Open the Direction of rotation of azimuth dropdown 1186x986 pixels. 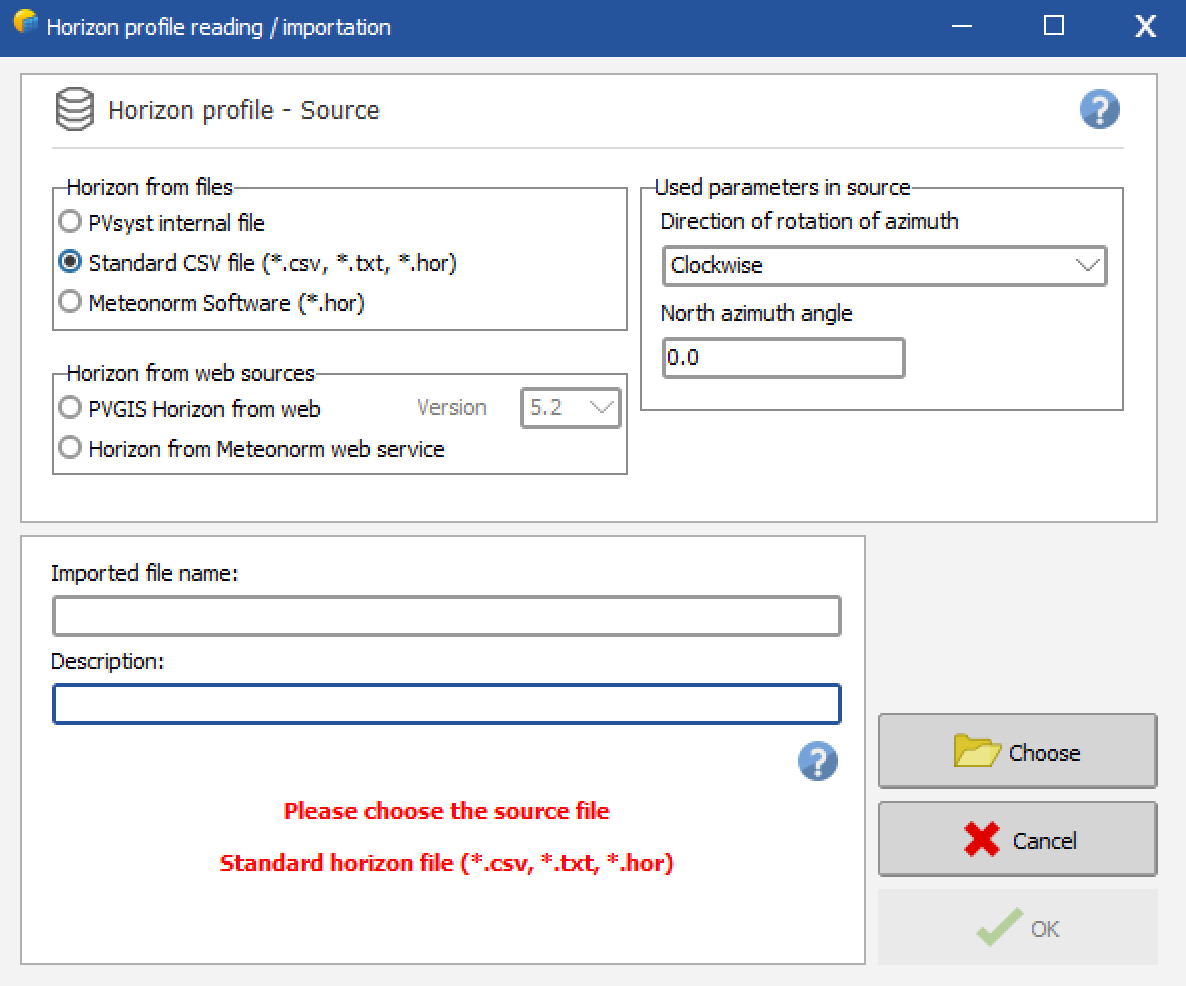pos(884,266)
